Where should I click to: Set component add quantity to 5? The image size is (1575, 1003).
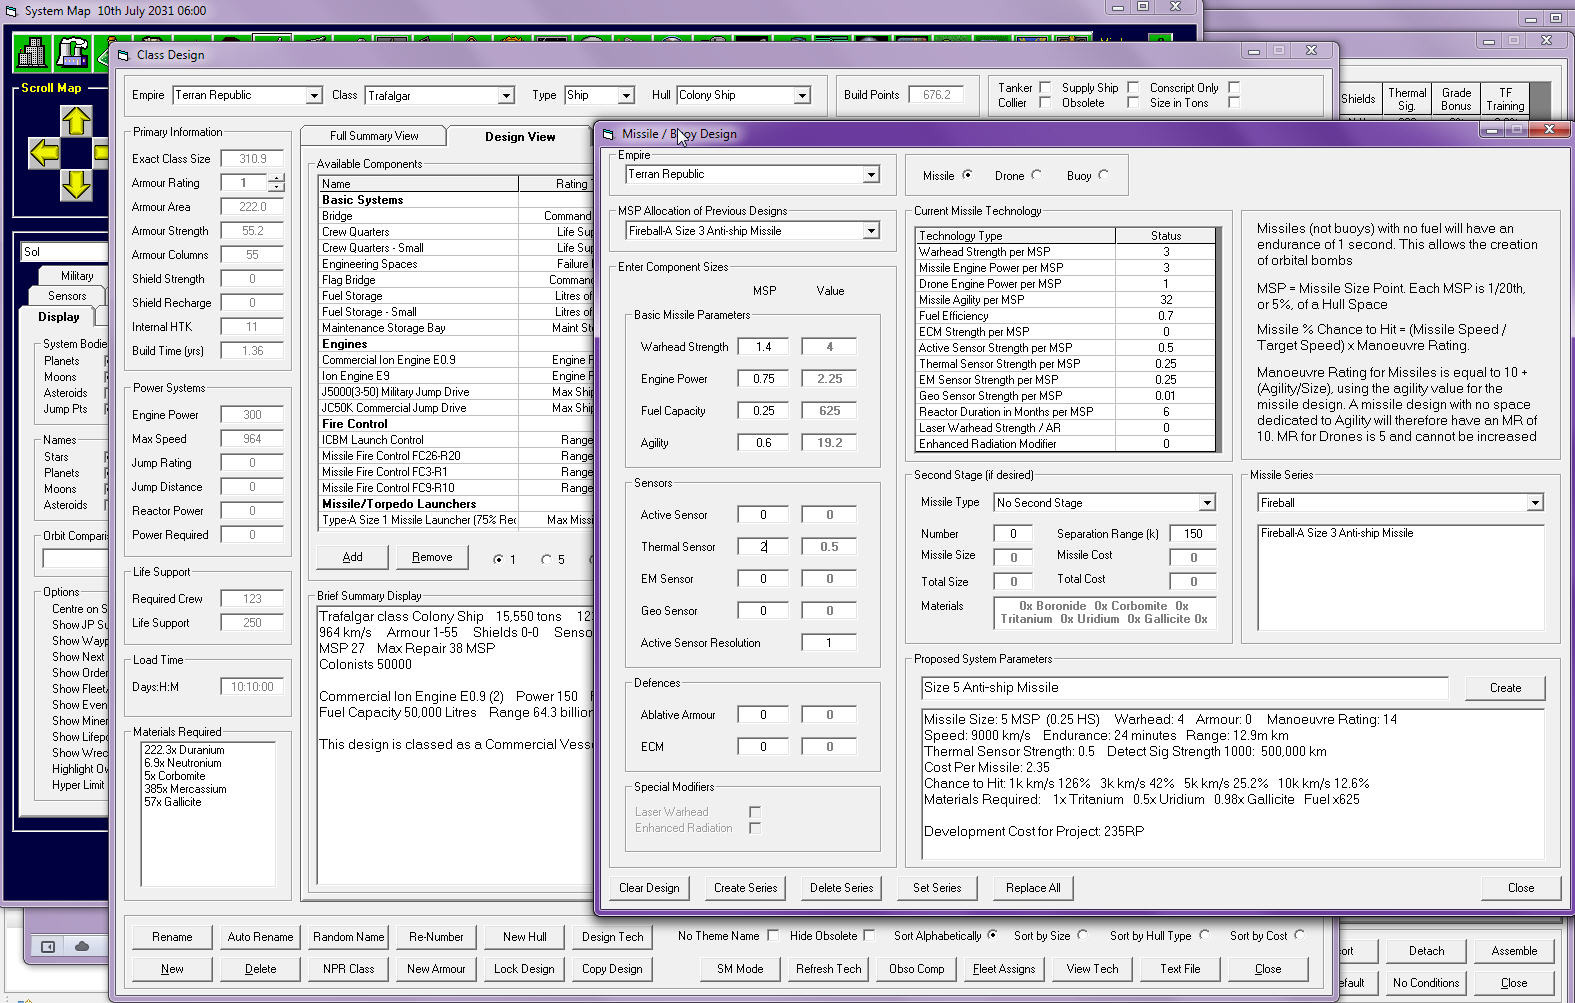pyautogui.click(x=546, y=560)
